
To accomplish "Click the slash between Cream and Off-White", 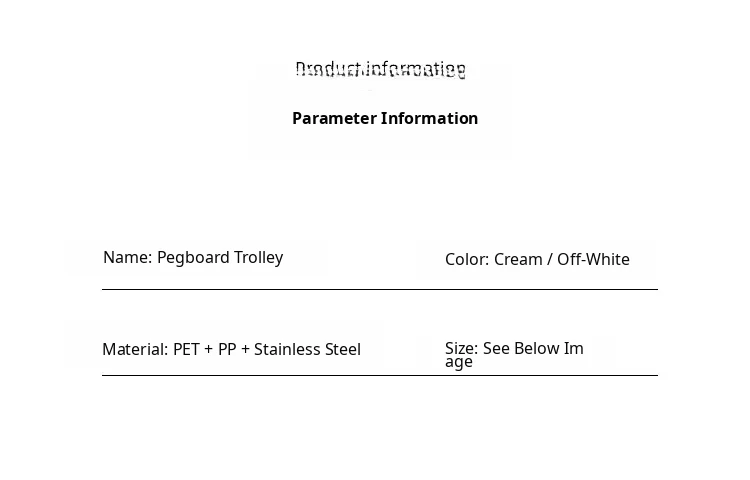I will [550, 260].
